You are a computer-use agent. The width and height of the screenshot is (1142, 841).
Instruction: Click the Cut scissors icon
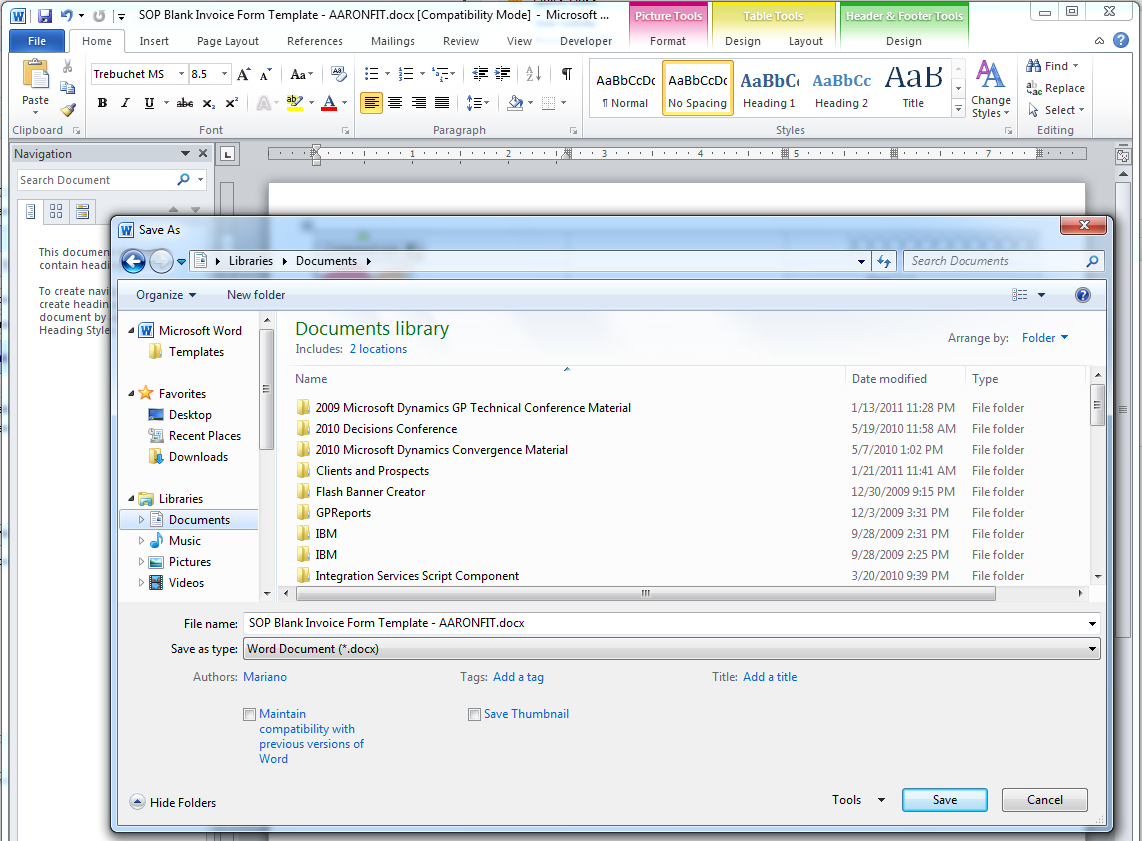(x=68, y=66)
